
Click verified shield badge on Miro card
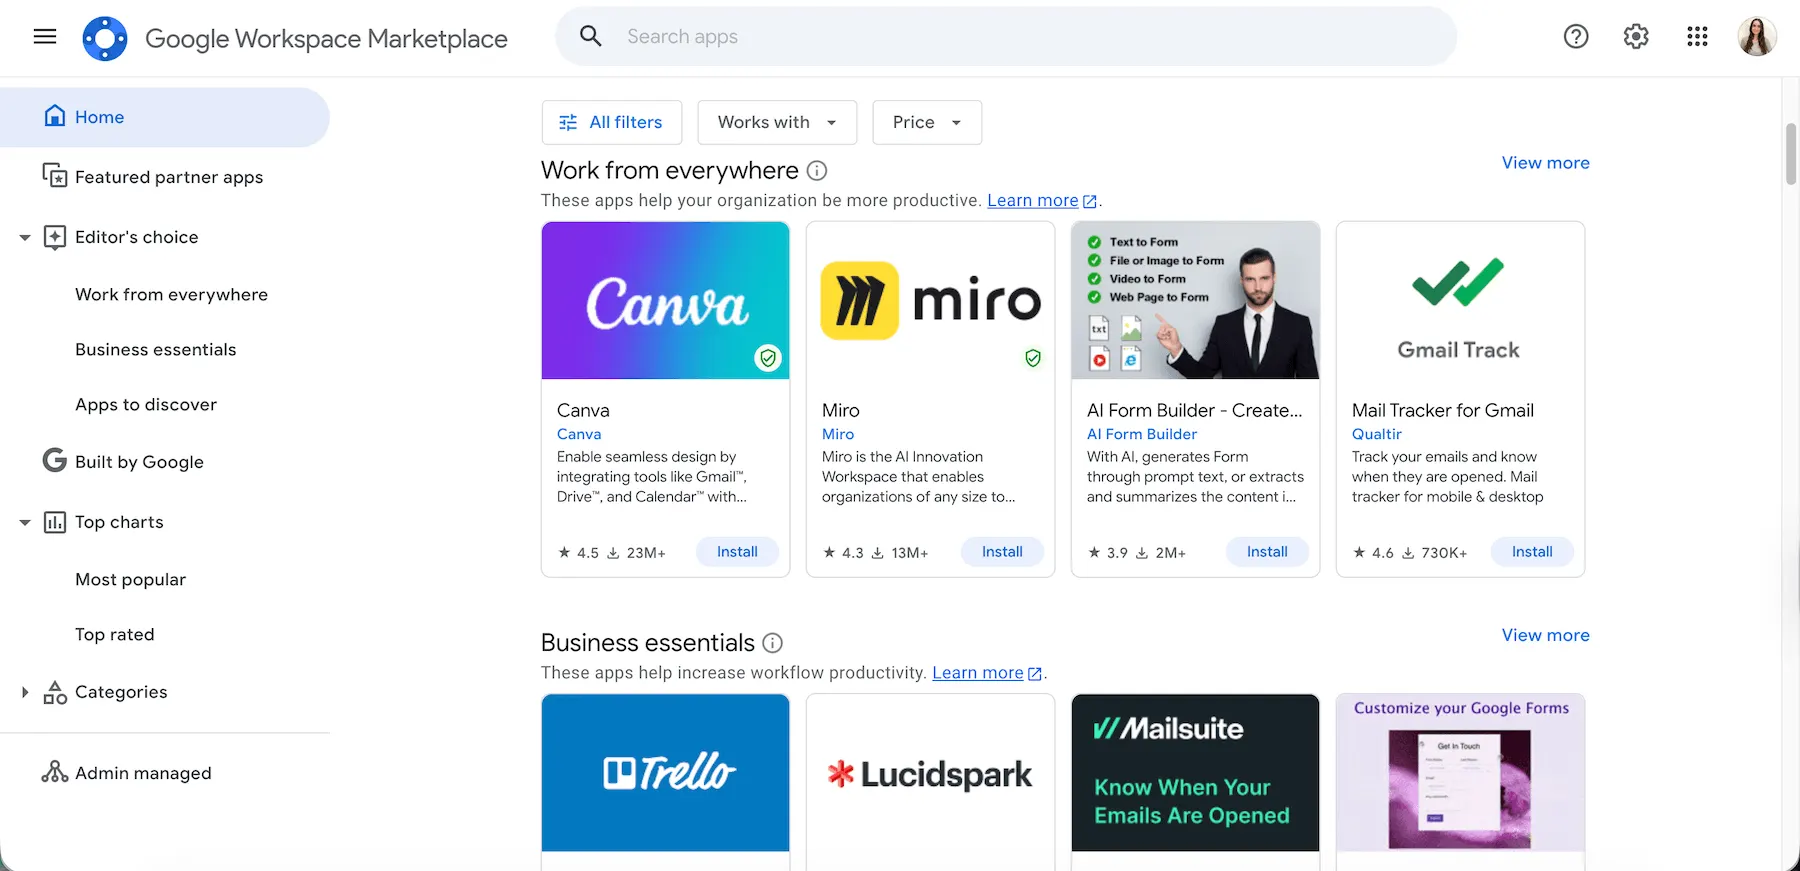[1033, 358]
